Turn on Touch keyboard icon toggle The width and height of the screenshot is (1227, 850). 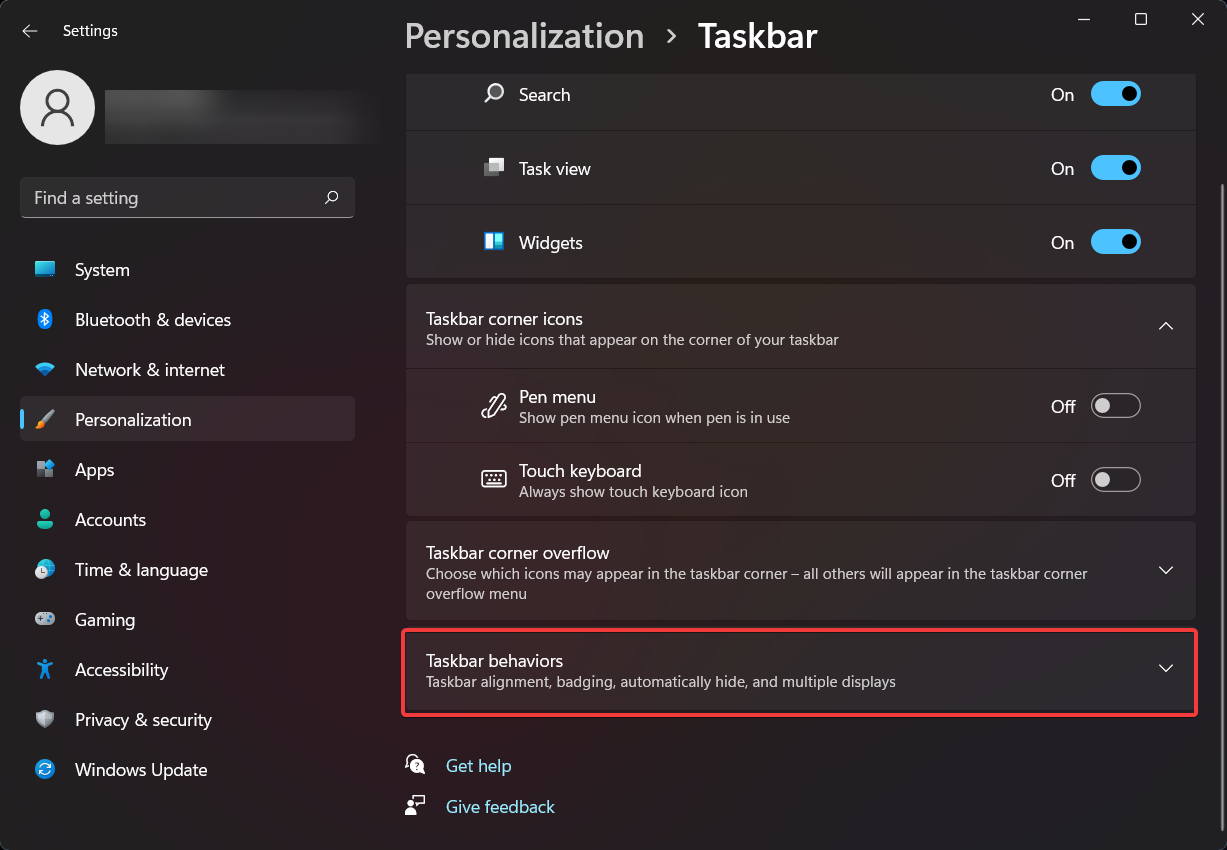(1115, 480)
